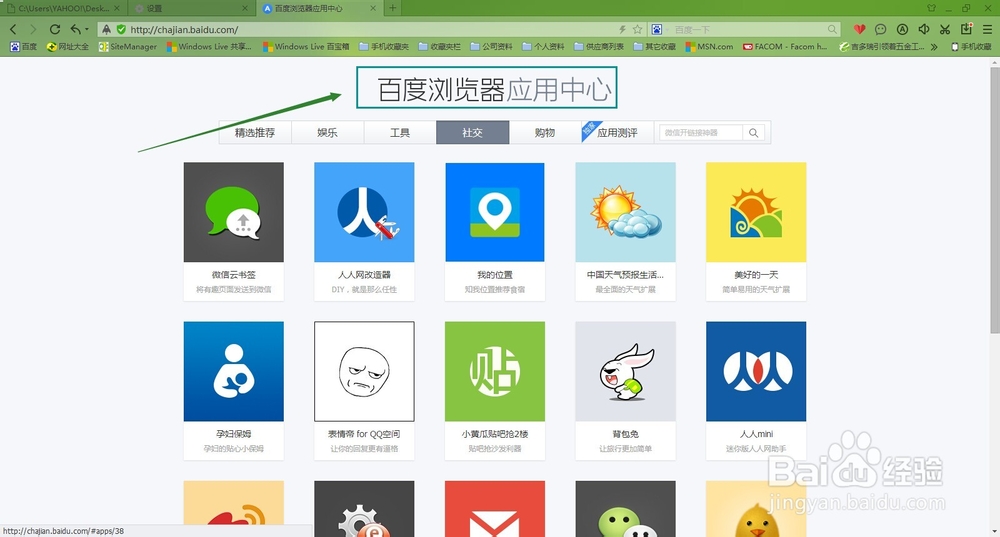Open the undo closed tab dropdown arrow
Image resolution: width=1000 pixels, height=537 pixels.
[x=87, y=29]
